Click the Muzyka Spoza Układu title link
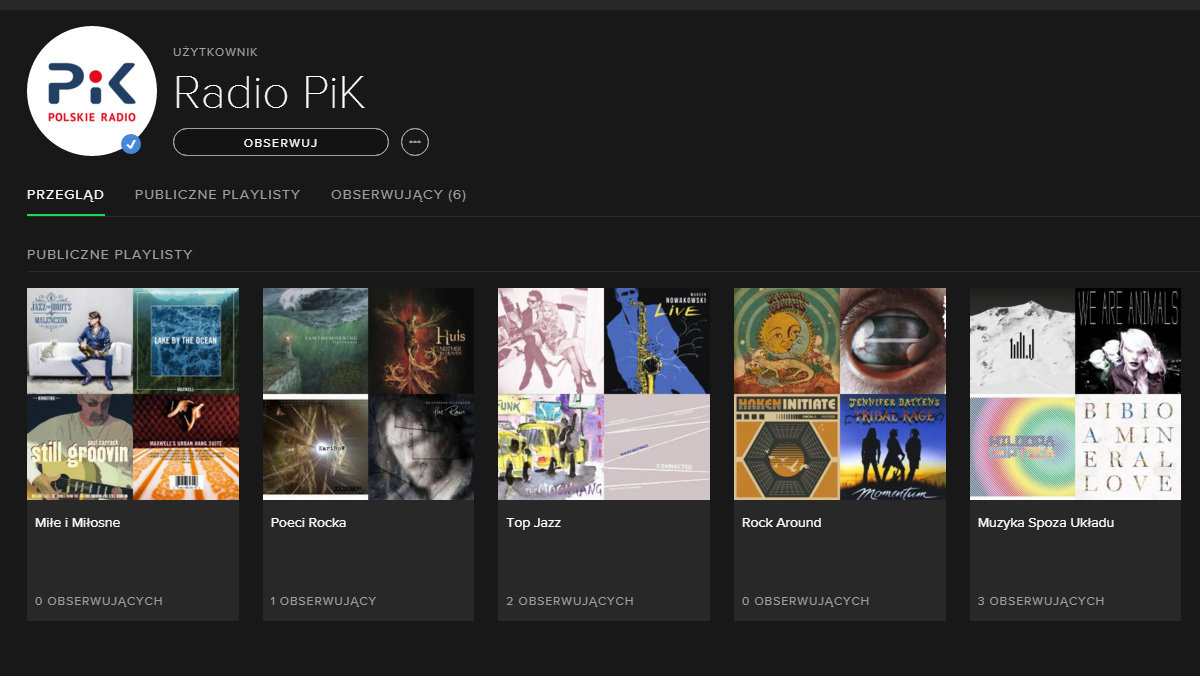Image resolution: width=1200 pixels, height=676 pixels. click(x=1046, y=522)
